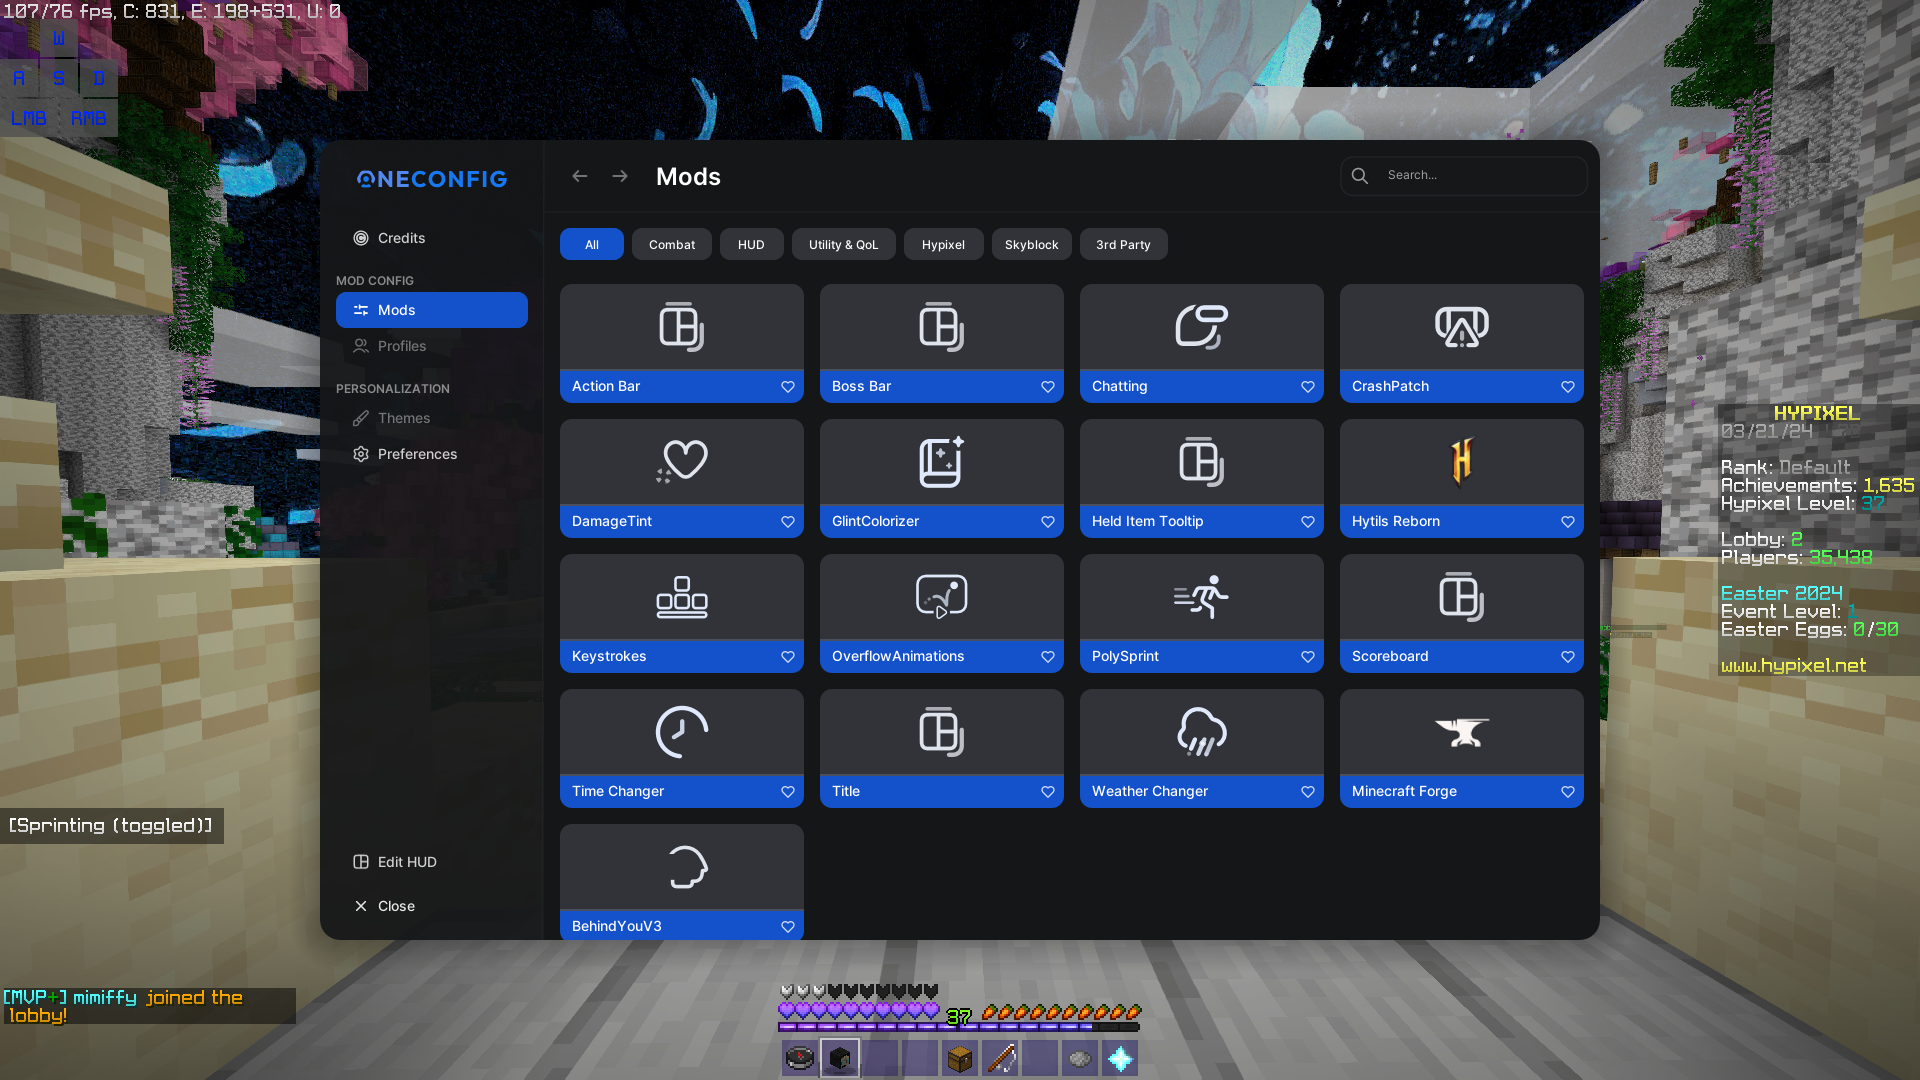This screenshot has width=1920, height=1080.
Task: Open Themes in the sidebar
Action: point(432,418)
